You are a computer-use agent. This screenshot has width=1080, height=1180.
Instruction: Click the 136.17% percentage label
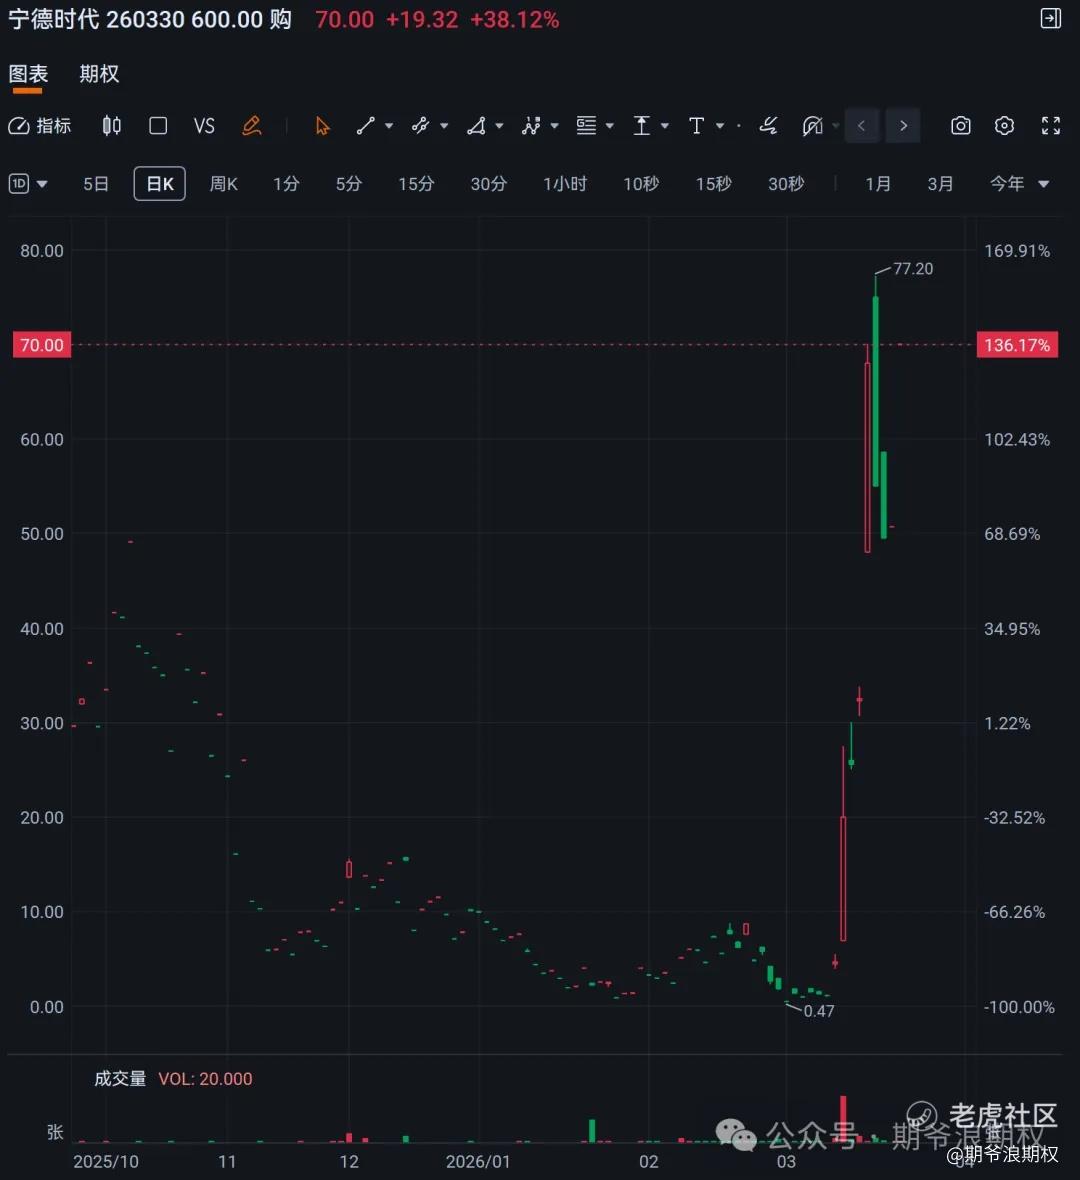(1017, 345)
